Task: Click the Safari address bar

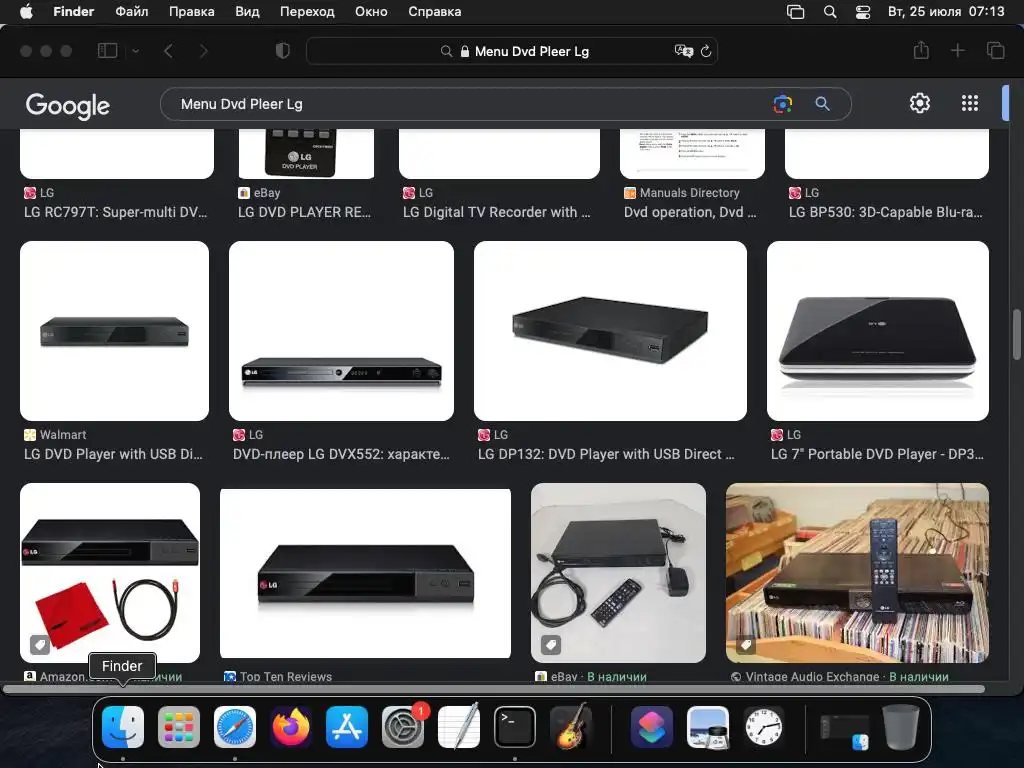Action: (x=512, y=51)
